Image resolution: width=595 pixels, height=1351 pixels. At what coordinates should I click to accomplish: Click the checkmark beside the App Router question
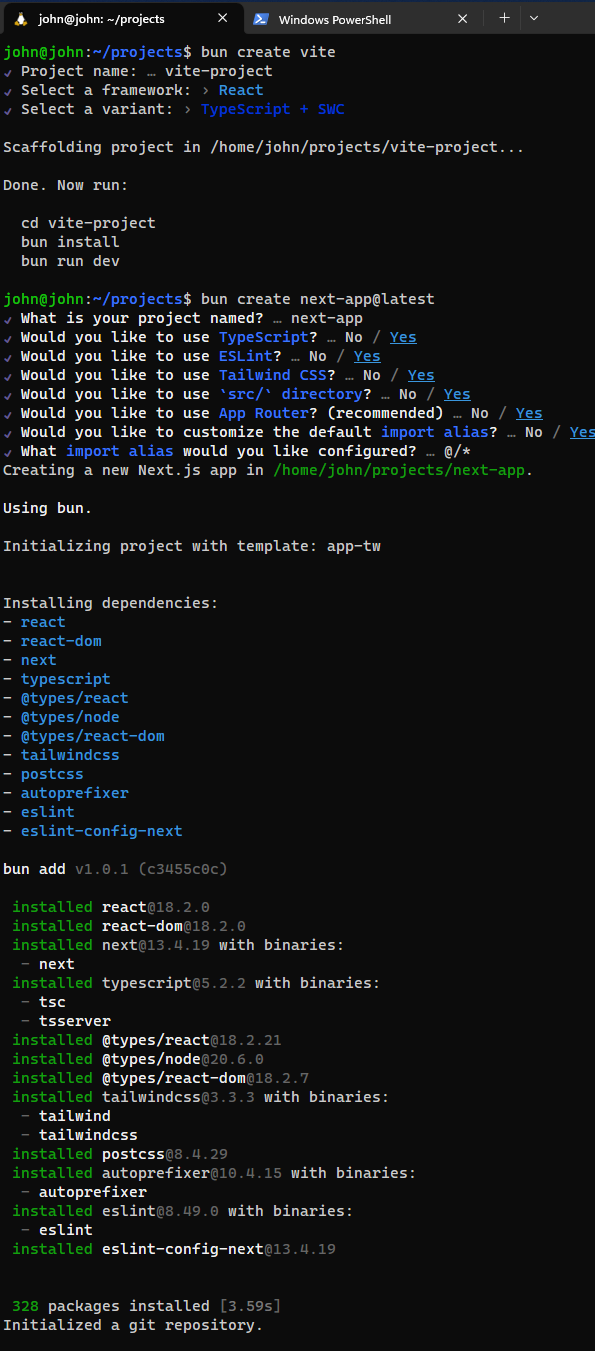[x=10, y=413]
